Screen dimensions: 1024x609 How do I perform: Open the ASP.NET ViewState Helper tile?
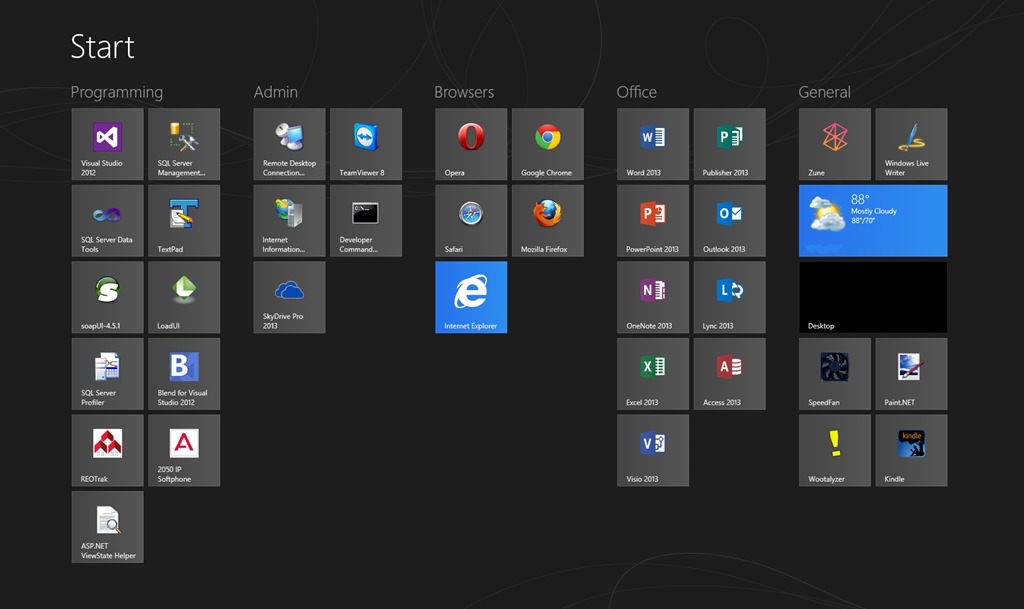pos(107,527)
